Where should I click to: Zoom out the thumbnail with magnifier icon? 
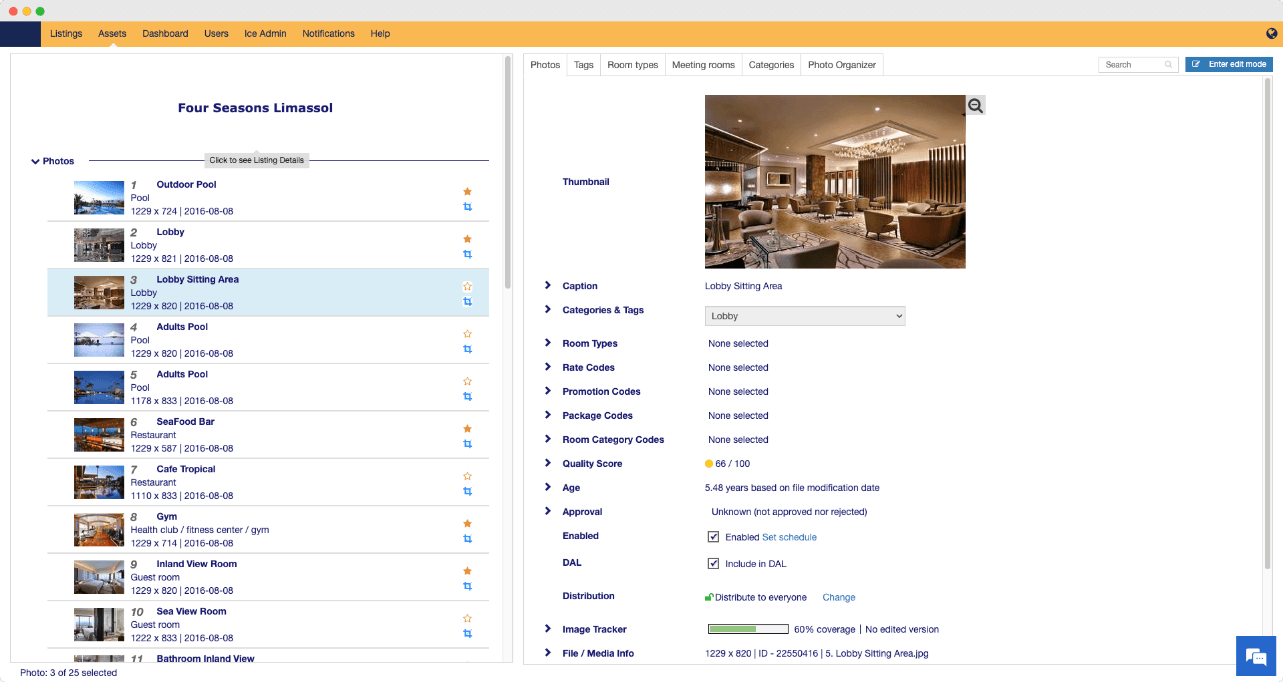pos(975,105)
